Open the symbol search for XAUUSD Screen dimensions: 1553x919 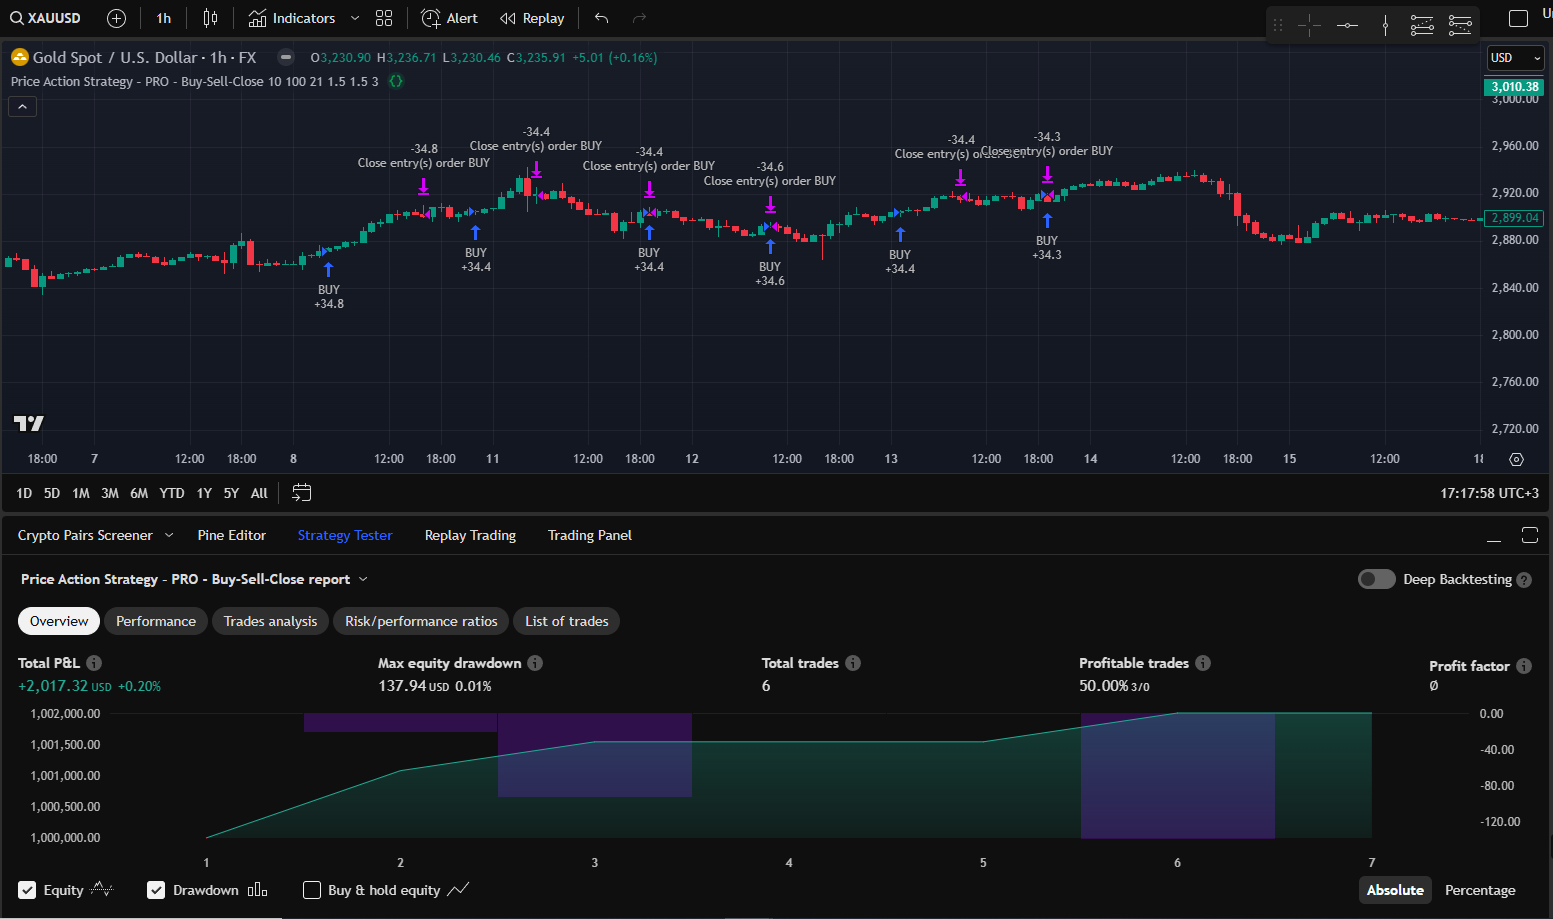tap(45, 17)
